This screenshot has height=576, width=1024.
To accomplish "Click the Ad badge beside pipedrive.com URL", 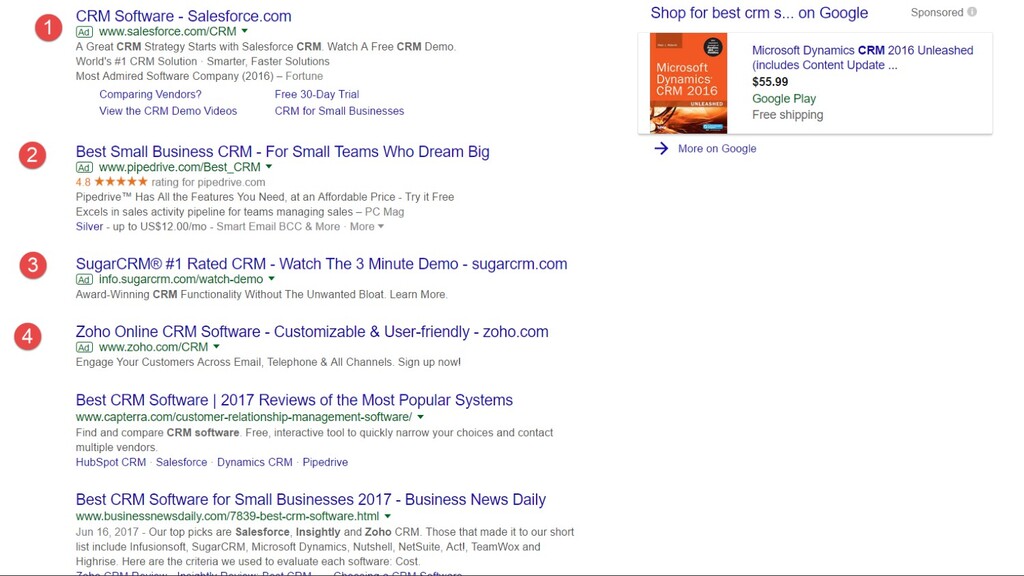I will (x=84, y=167).
